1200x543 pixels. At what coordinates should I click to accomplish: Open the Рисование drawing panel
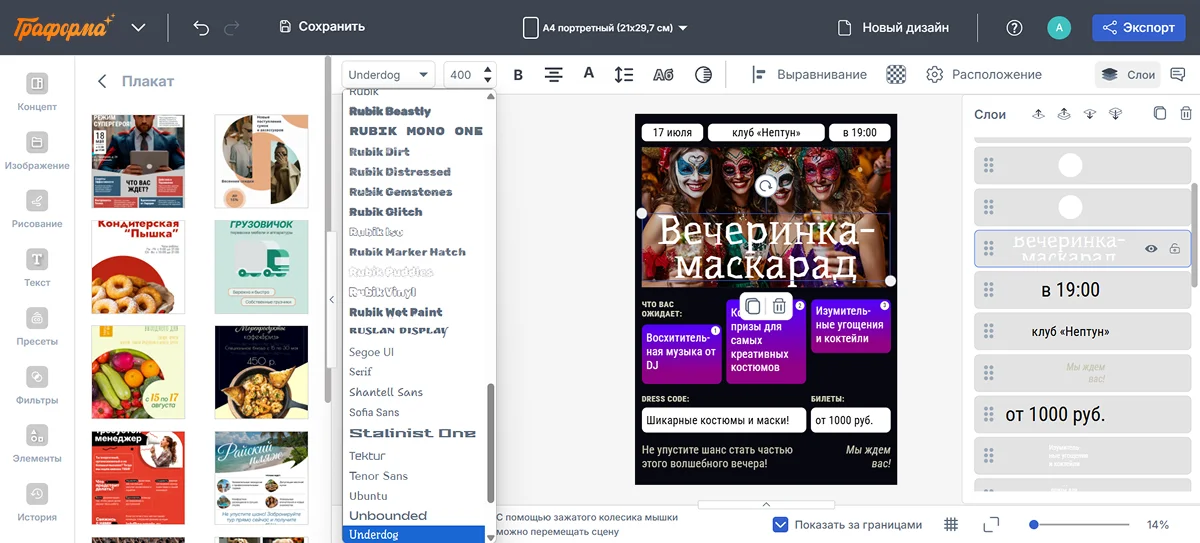point(37,208)
